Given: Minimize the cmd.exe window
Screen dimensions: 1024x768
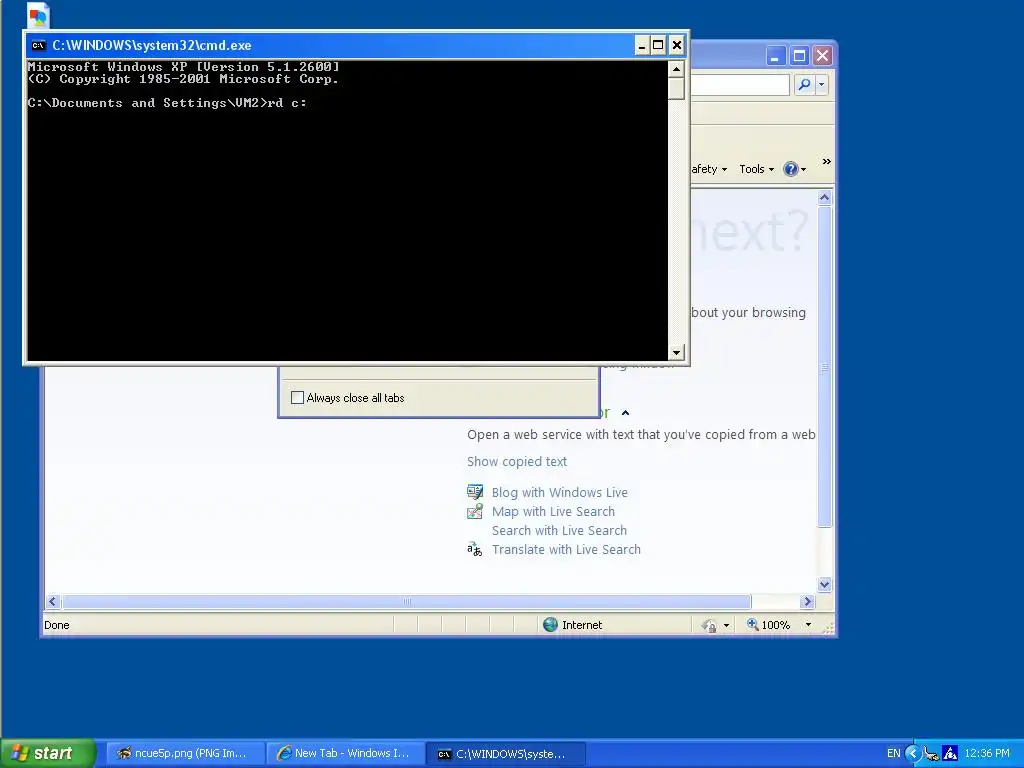Looking at the screenshot, I should [x=641, y=45].
